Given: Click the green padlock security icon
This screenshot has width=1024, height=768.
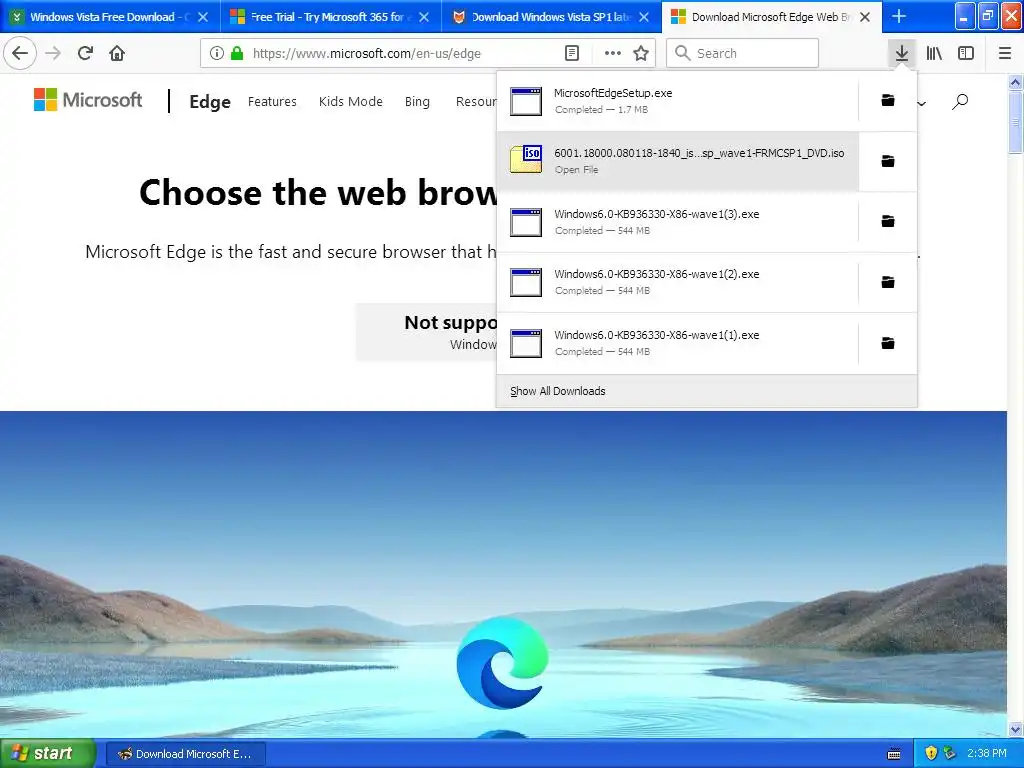Looking at the screenshot, I should tap(237, 54).
